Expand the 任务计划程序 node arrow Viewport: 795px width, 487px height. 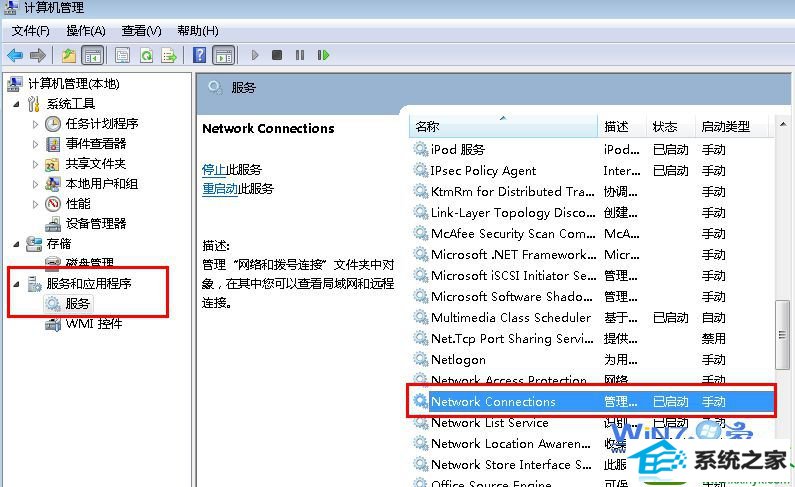pyautogui.click(x=35, y=124)
